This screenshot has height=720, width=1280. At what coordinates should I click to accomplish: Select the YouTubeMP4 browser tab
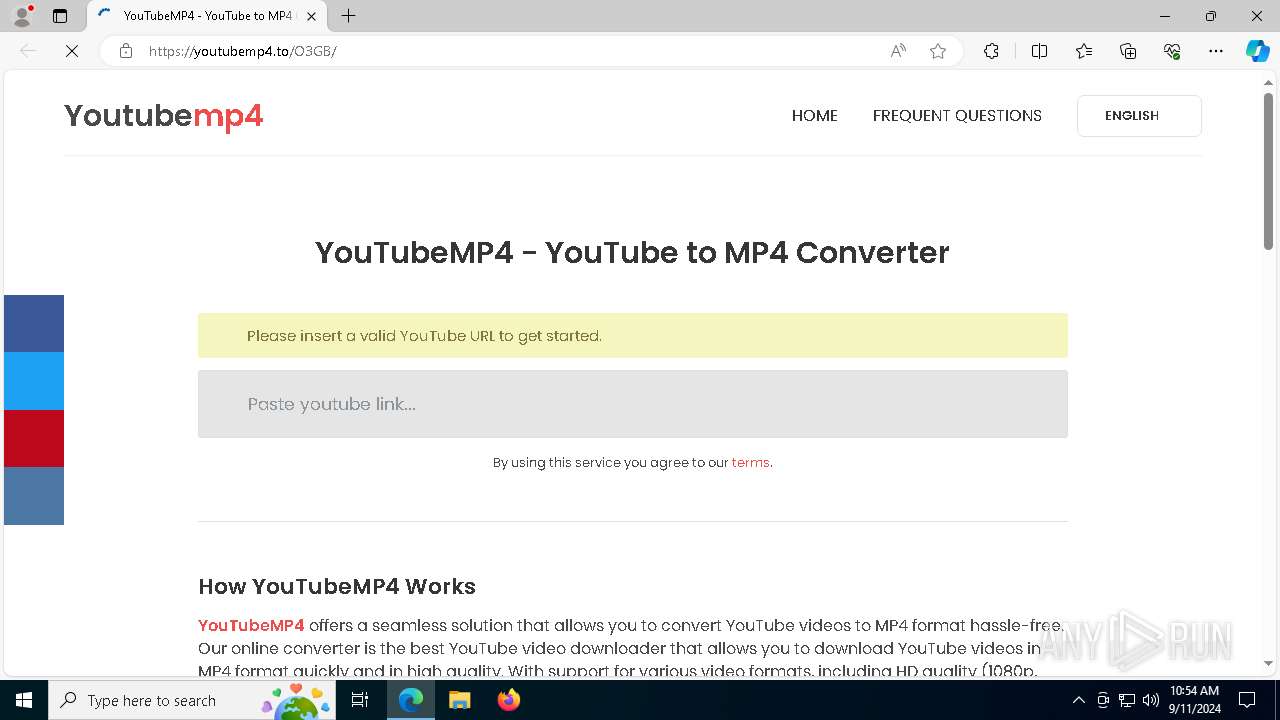pyautogui.click(x=207, y=16)
